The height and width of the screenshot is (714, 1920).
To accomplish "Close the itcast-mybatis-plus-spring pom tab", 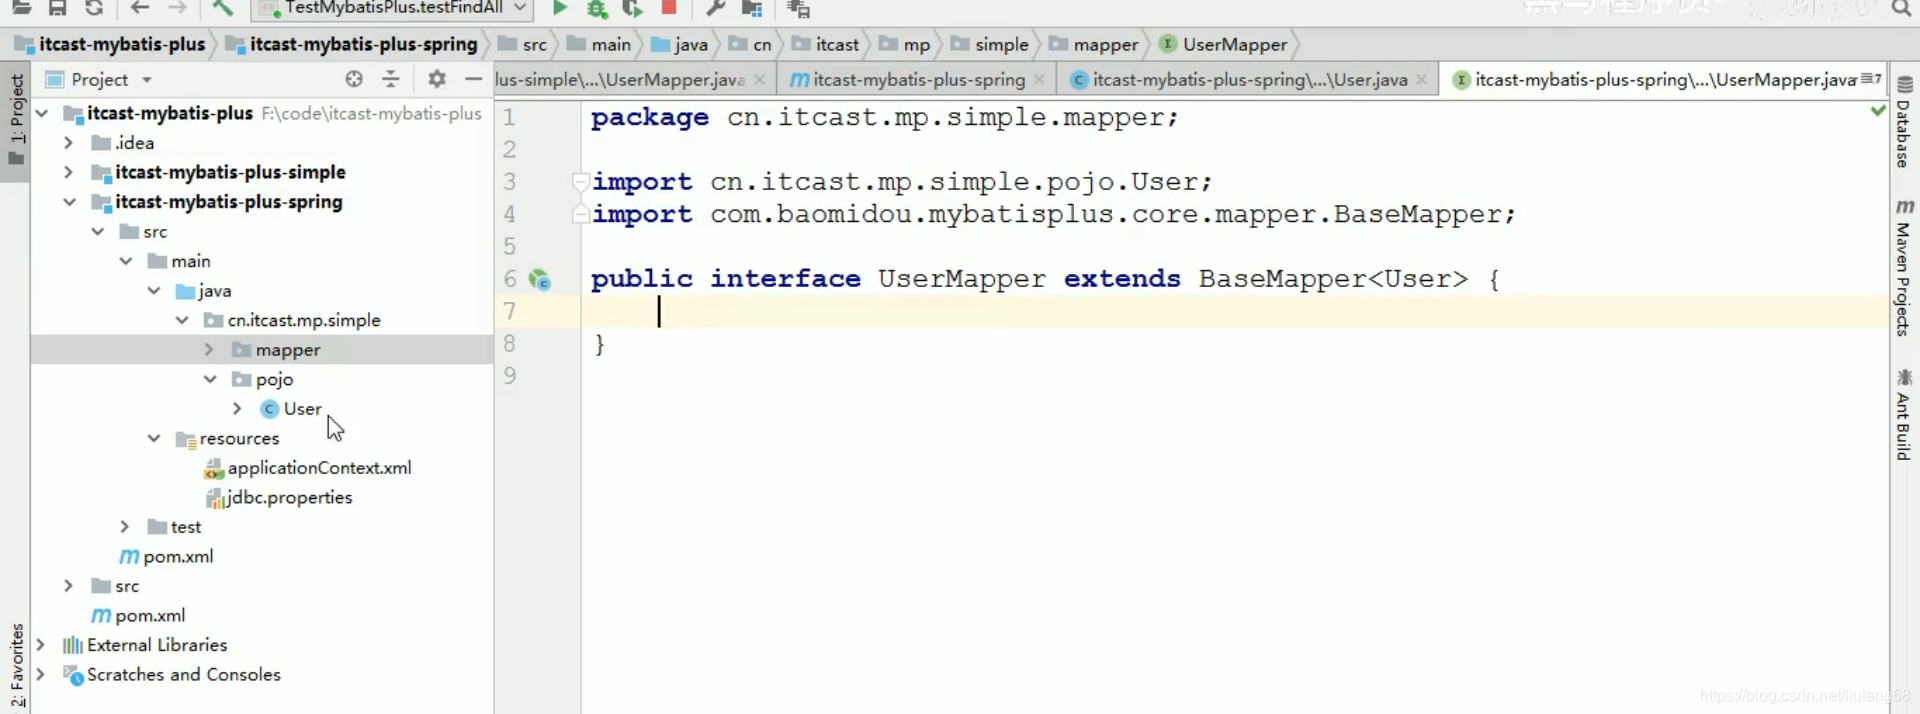I will [x=1040, y=79].
